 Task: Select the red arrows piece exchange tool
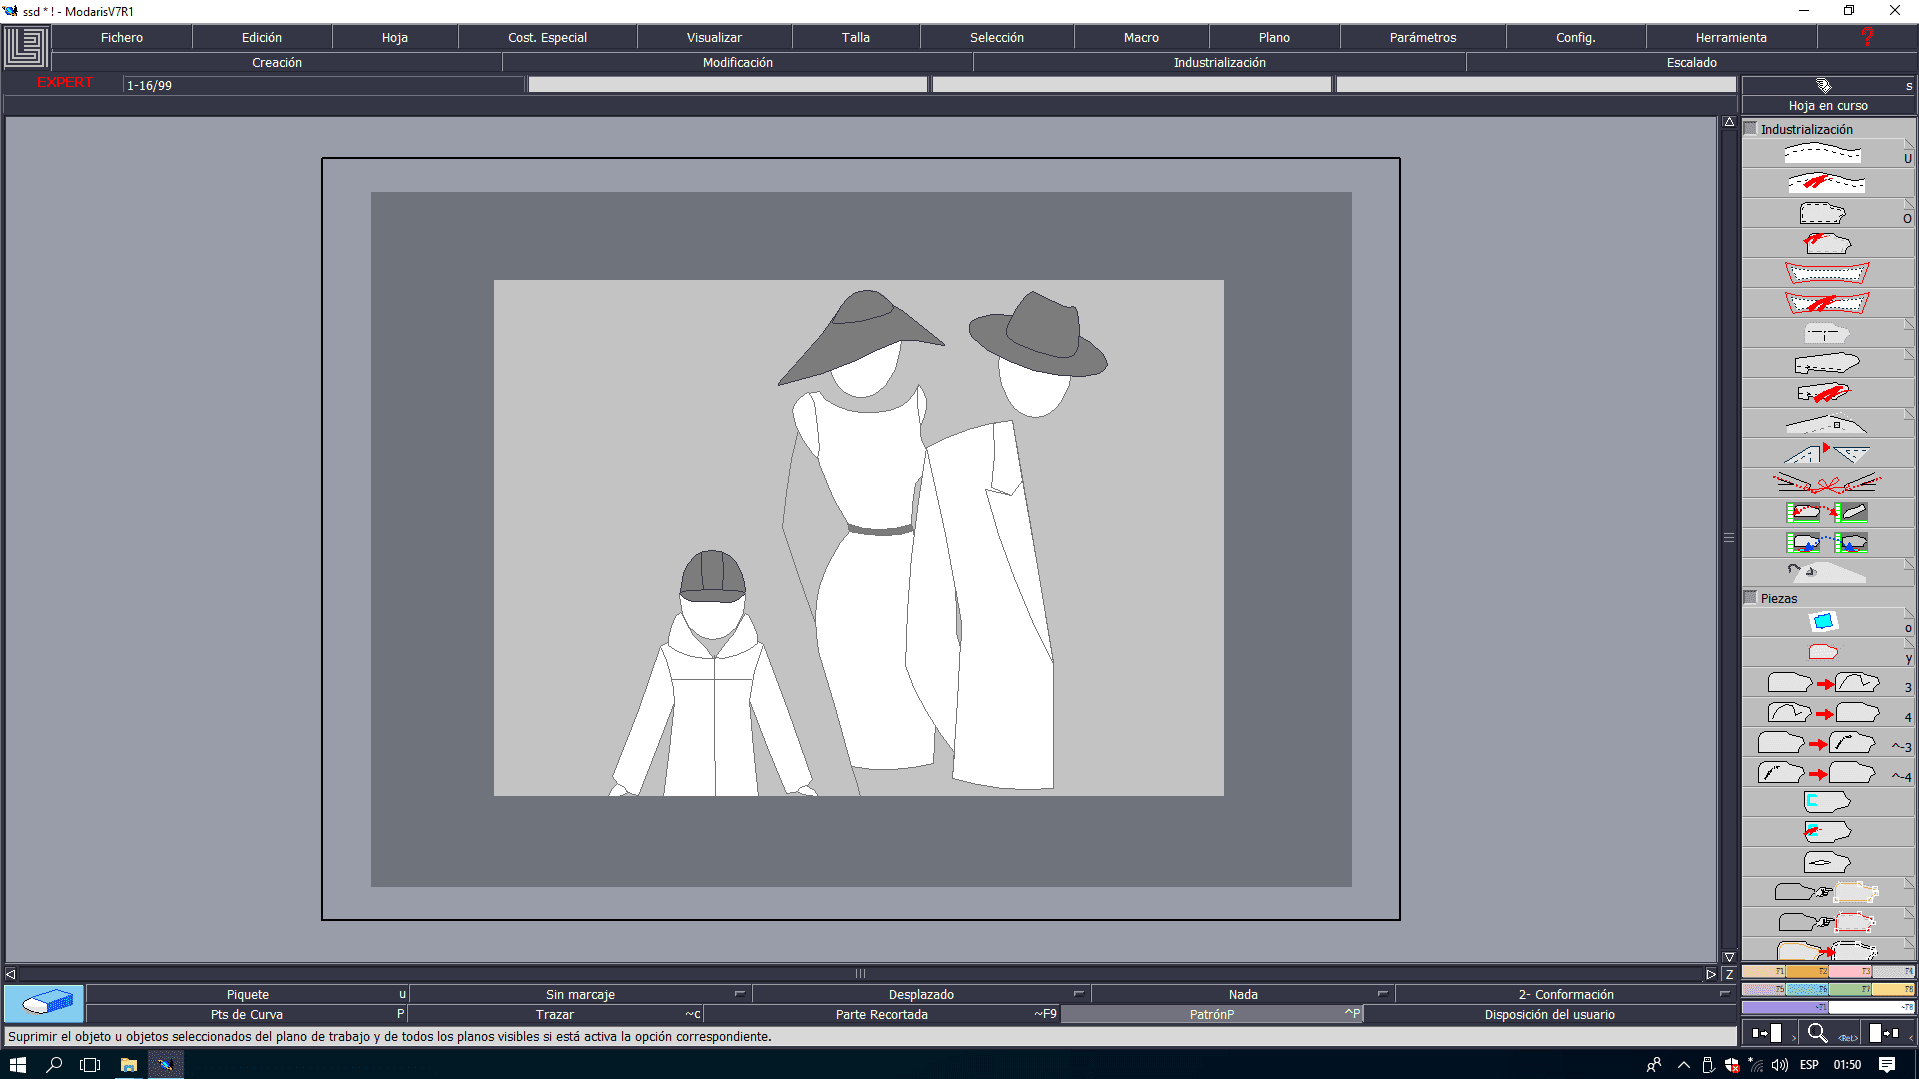[1826, 513]
